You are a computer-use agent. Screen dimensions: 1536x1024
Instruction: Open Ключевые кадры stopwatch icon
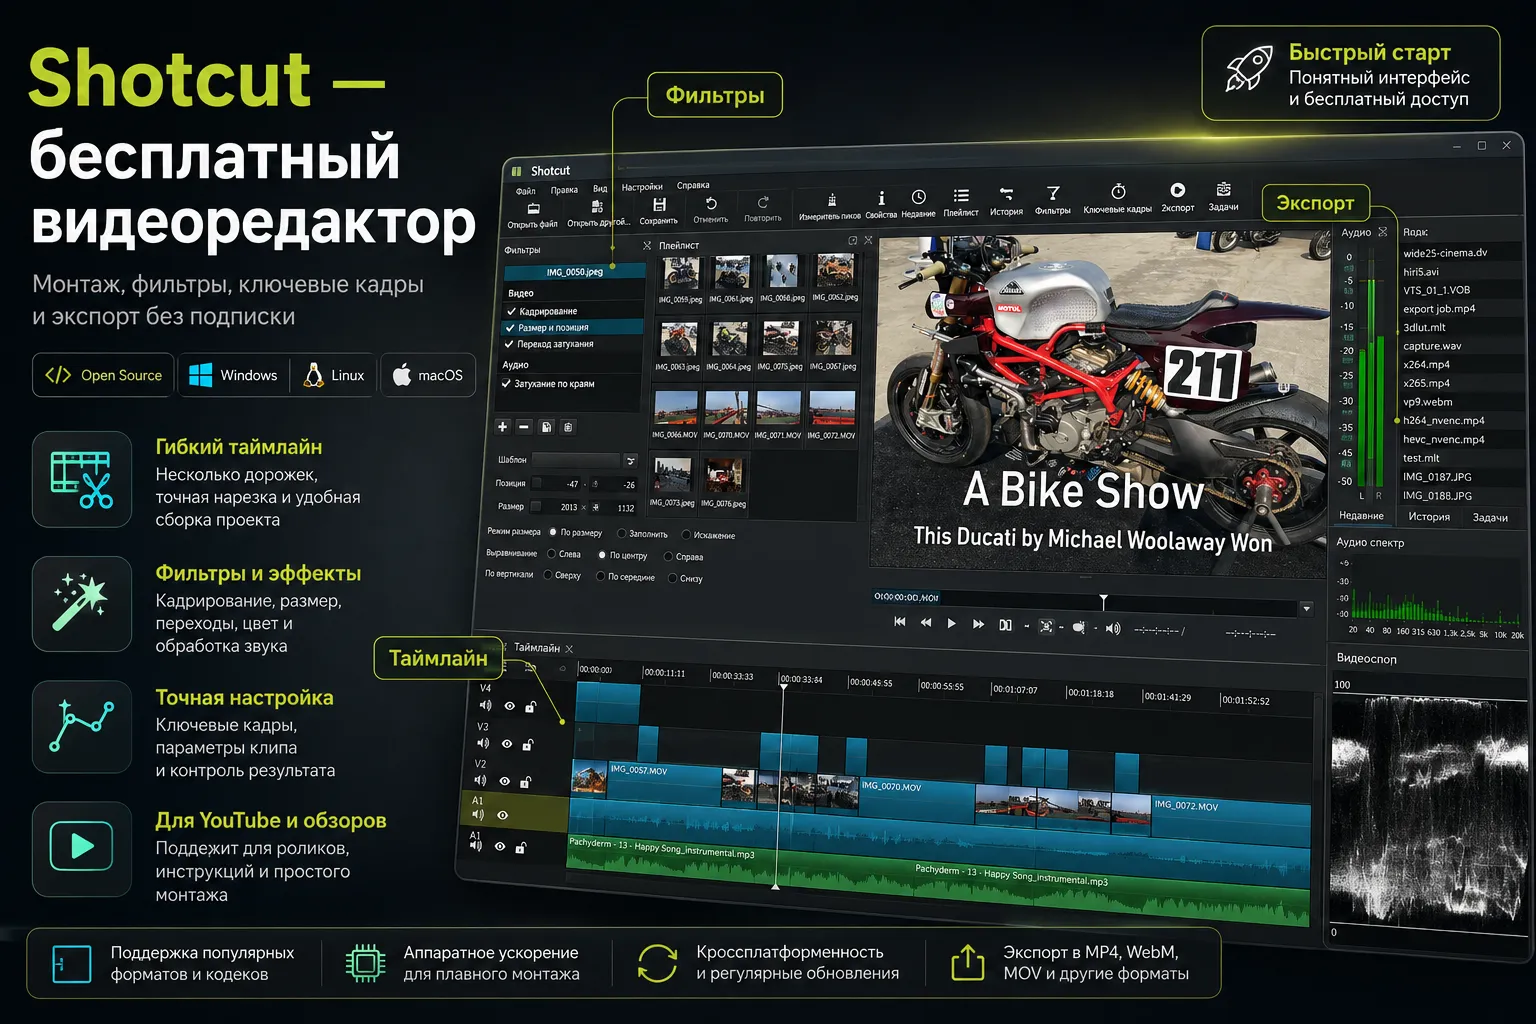(x=1118, y=191)
